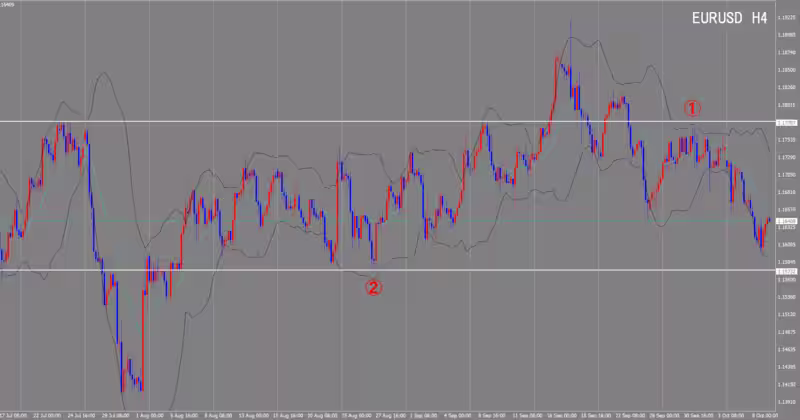Click the lowest candlestick at chart bottom
Image resolution: width=800 pixels, height=420 pixels.
coord(141,385)
